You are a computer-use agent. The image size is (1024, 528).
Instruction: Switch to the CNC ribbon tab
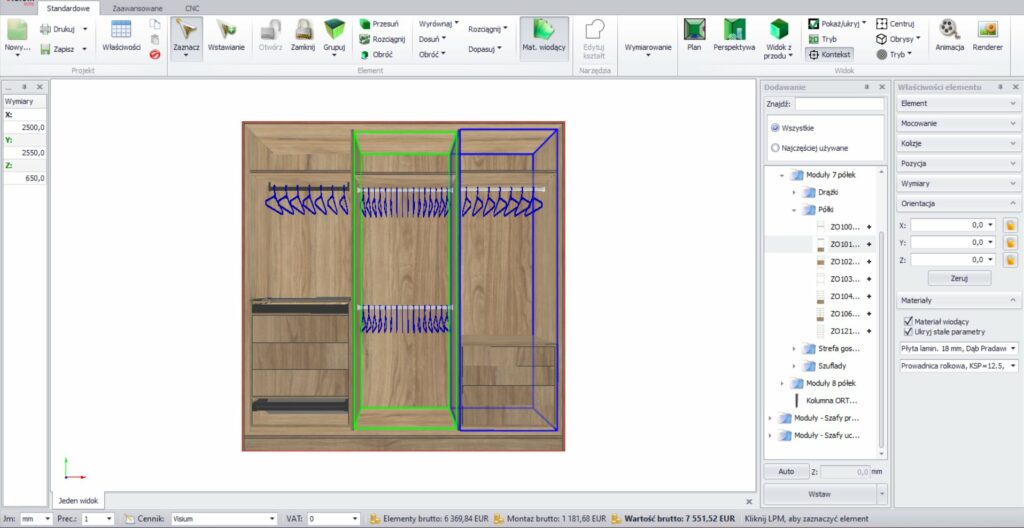192,8
